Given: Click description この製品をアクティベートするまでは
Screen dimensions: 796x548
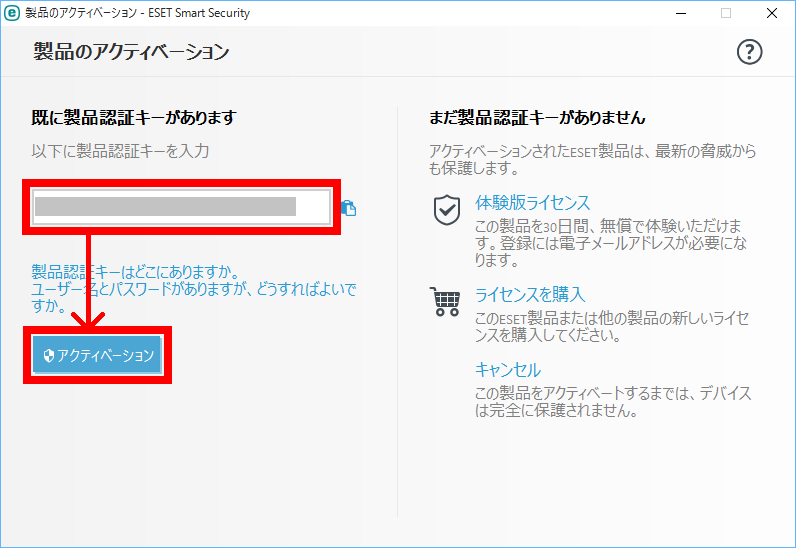Looking at the screenshot, I should (613, 401).
